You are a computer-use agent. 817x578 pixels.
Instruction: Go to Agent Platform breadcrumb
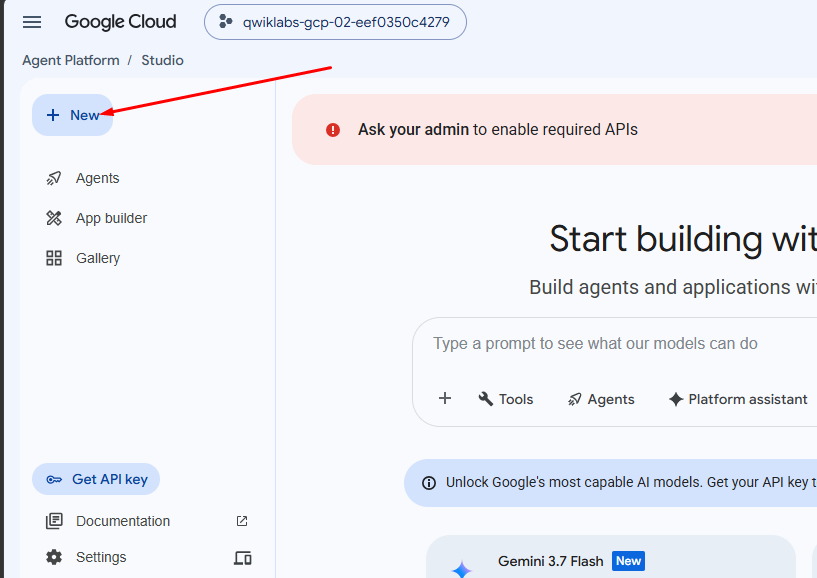[x=71, y=60]
